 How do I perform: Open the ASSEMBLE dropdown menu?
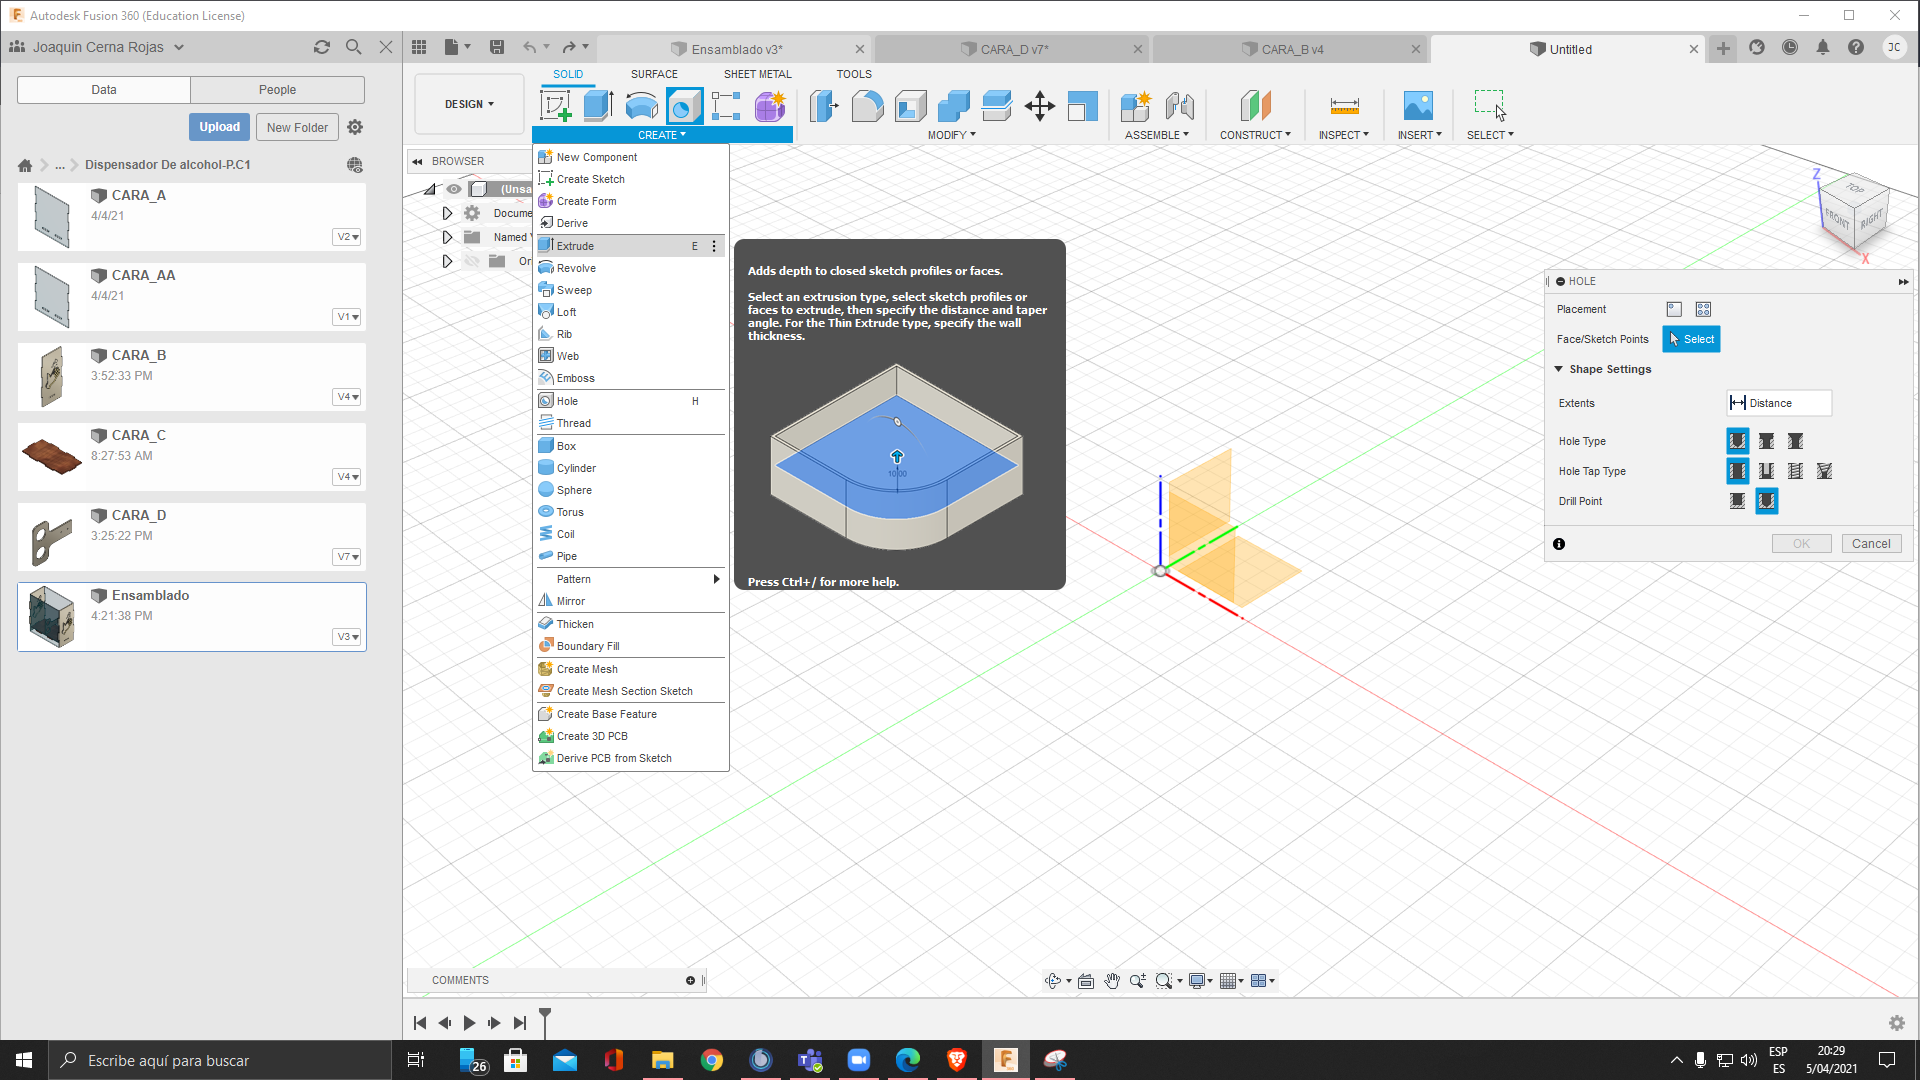pyautogui.click(x=1157, y=135)
